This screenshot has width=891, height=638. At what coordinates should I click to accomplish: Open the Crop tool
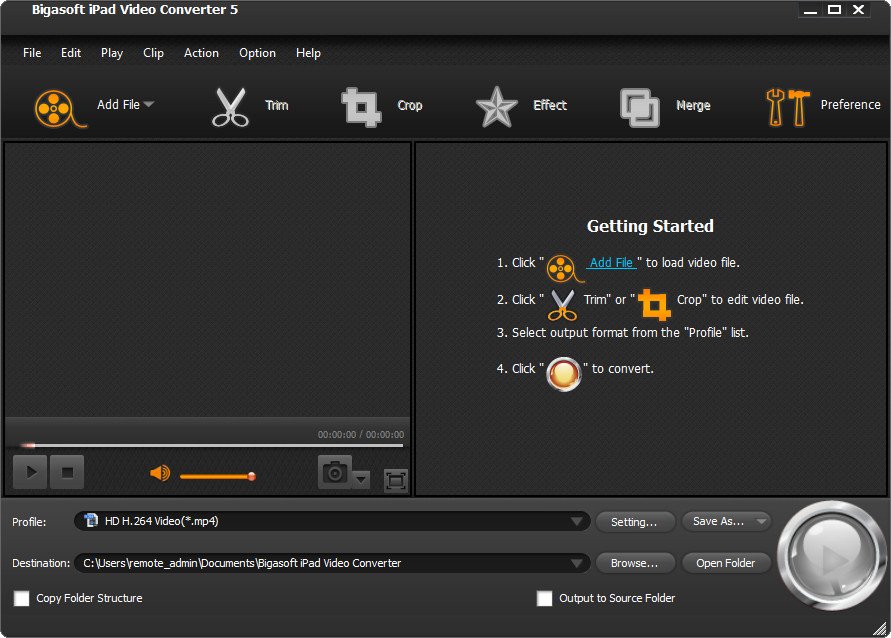click(360, 106)
